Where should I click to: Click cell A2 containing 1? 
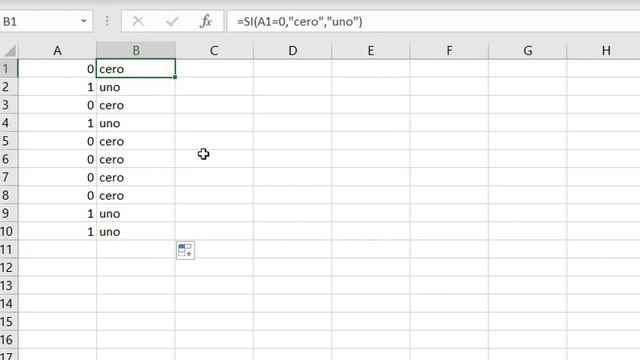57,87
